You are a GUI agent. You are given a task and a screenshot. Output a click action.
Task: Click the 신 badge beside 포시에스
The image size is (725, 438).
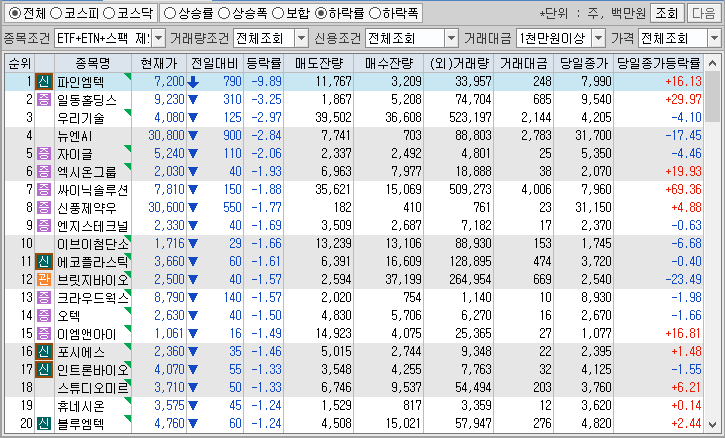coord(44,352)
